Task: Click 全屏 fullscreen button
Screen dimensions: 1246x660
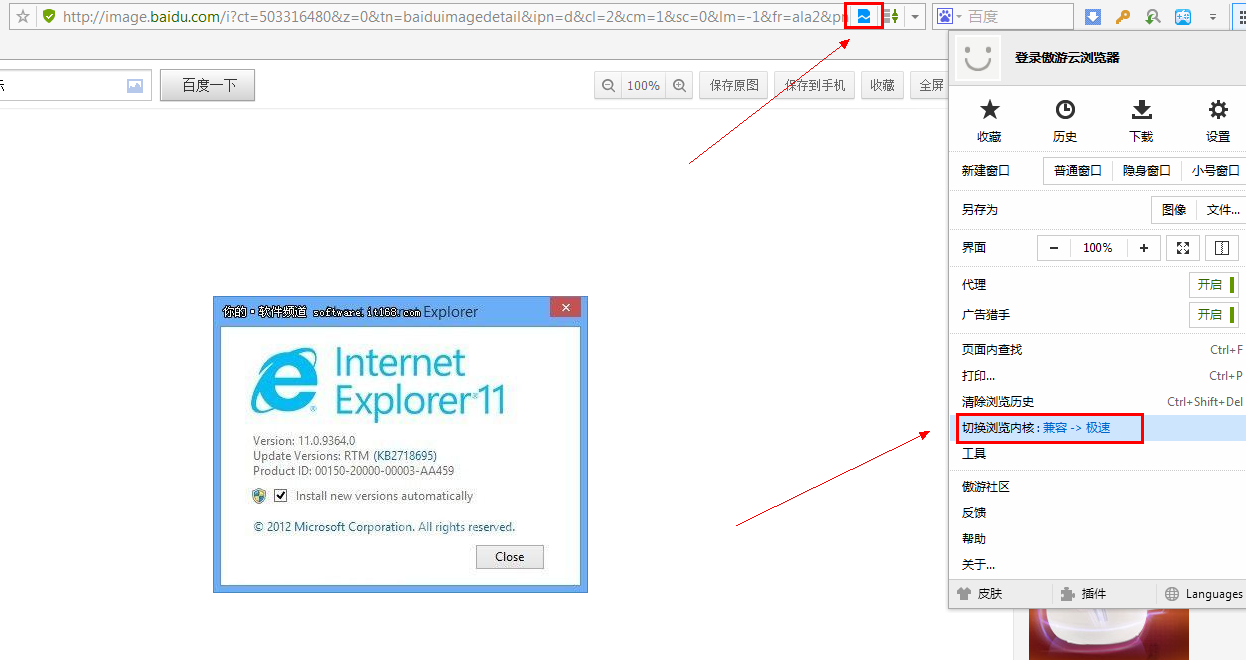Action: tap(930, 86)
